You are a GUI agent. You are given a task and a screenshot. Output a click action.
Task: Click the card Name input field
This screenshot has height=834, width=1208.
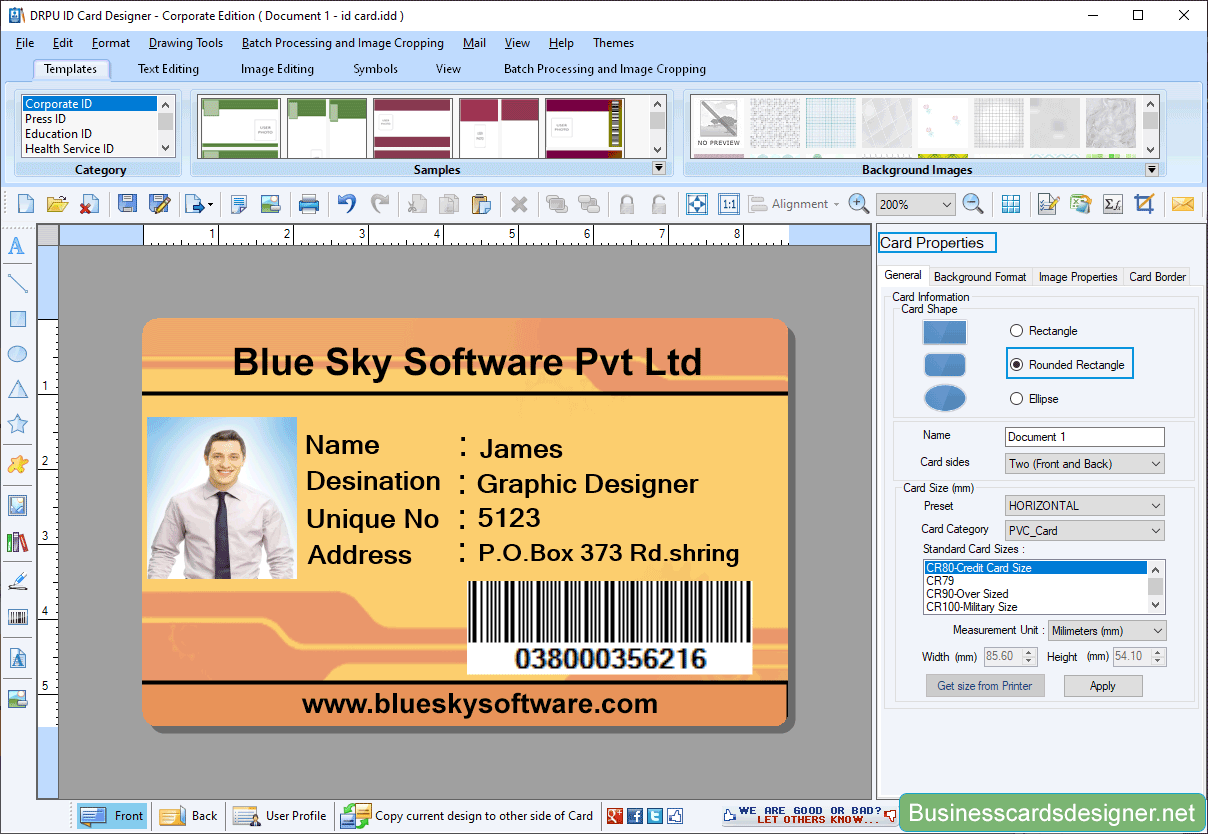[1085, 437]
